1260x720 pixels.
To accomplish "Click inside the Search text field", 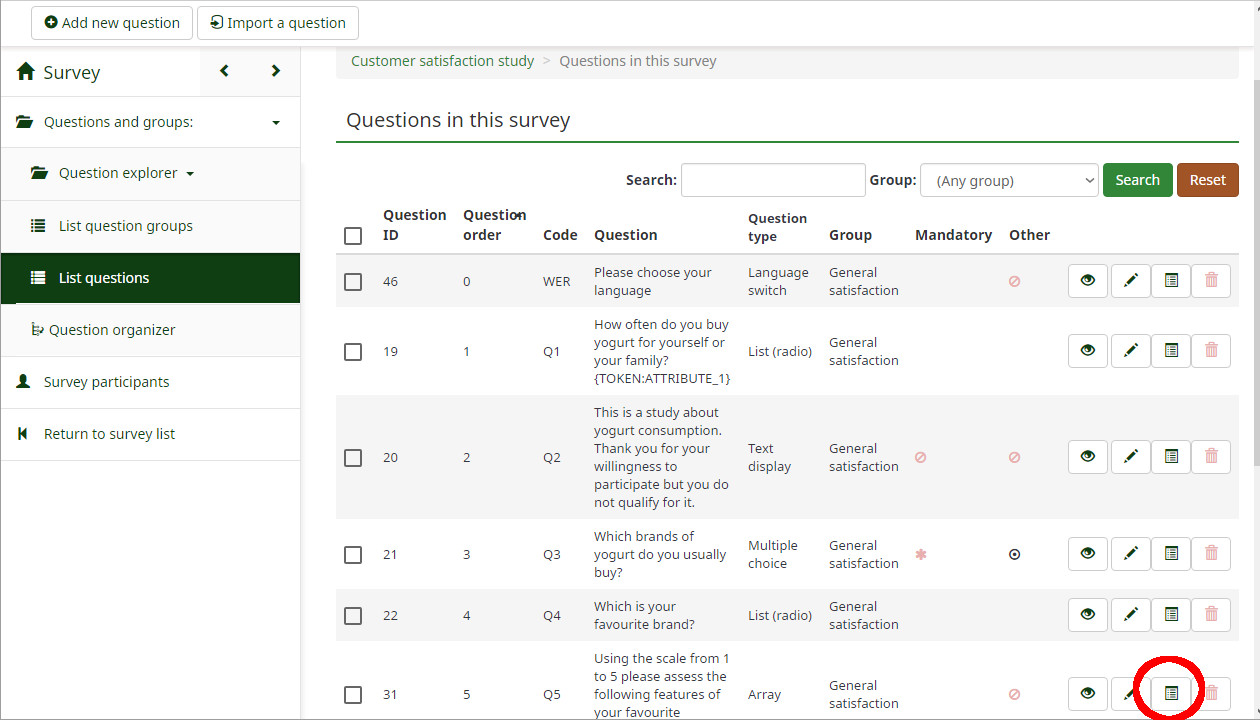I will coord(773,180).
